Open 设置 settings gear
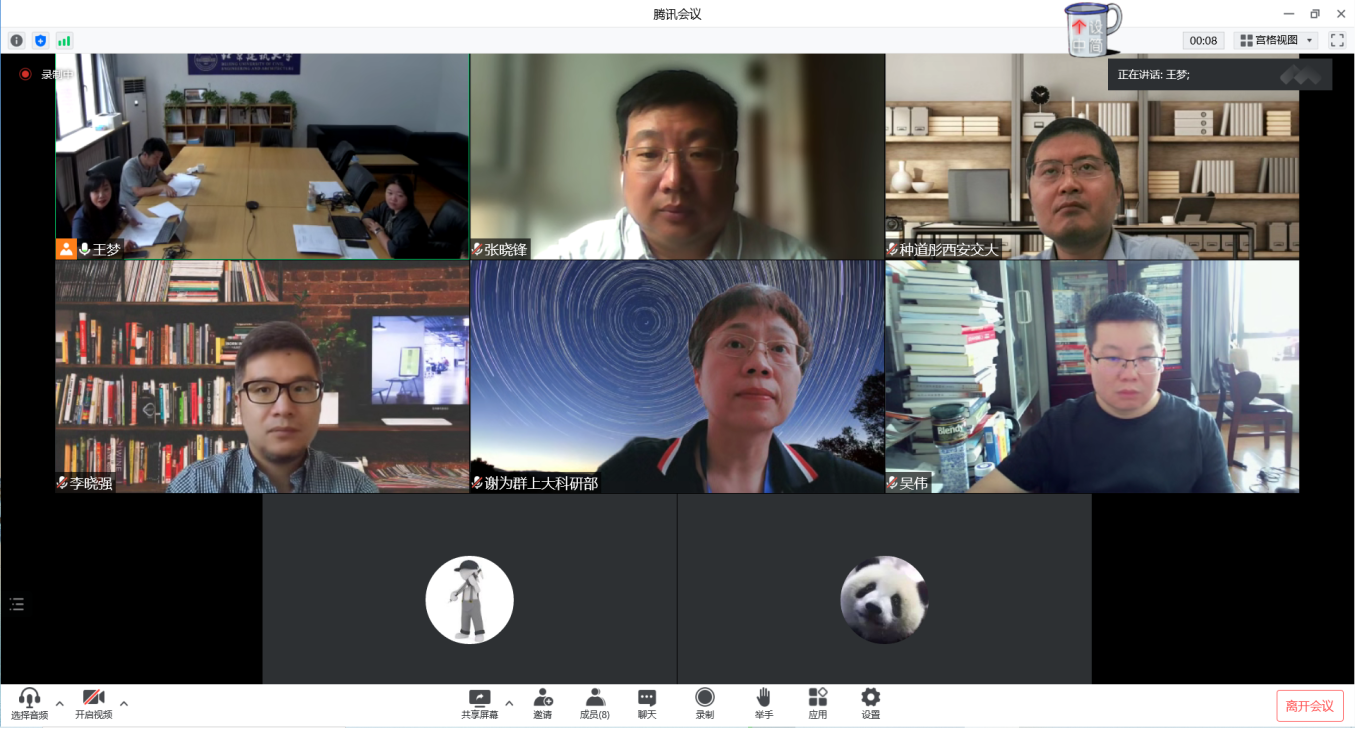 point(870,703)
